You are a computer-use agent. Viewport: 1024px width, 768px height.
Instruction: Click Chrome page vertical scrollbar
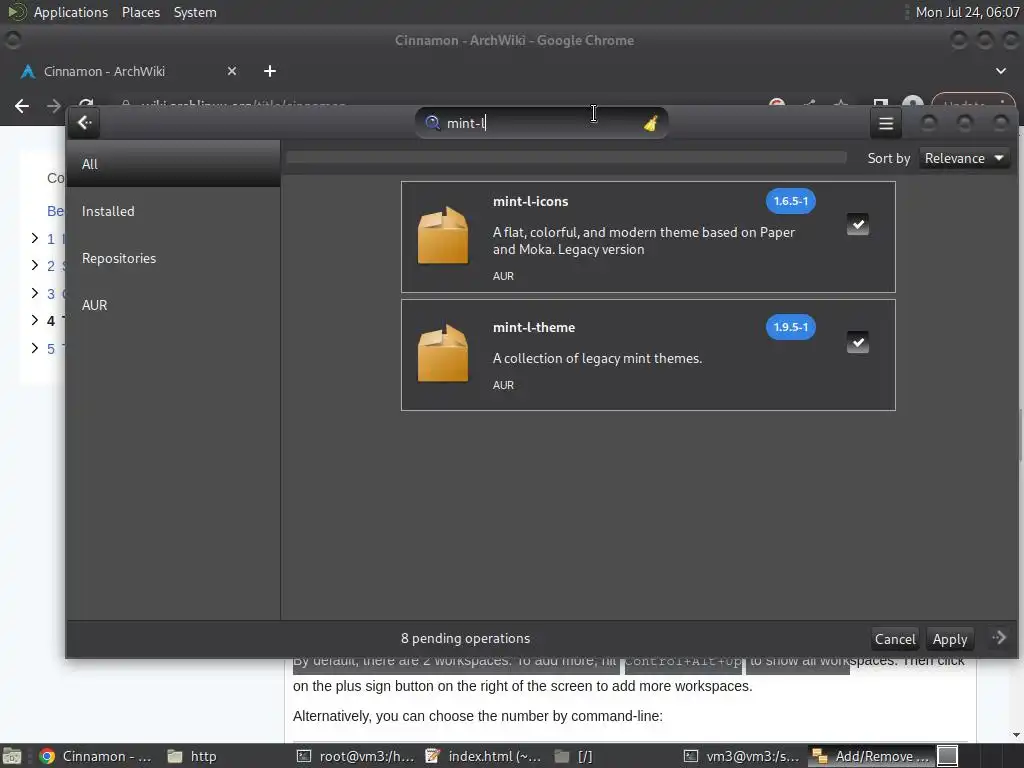point(1019,434)
